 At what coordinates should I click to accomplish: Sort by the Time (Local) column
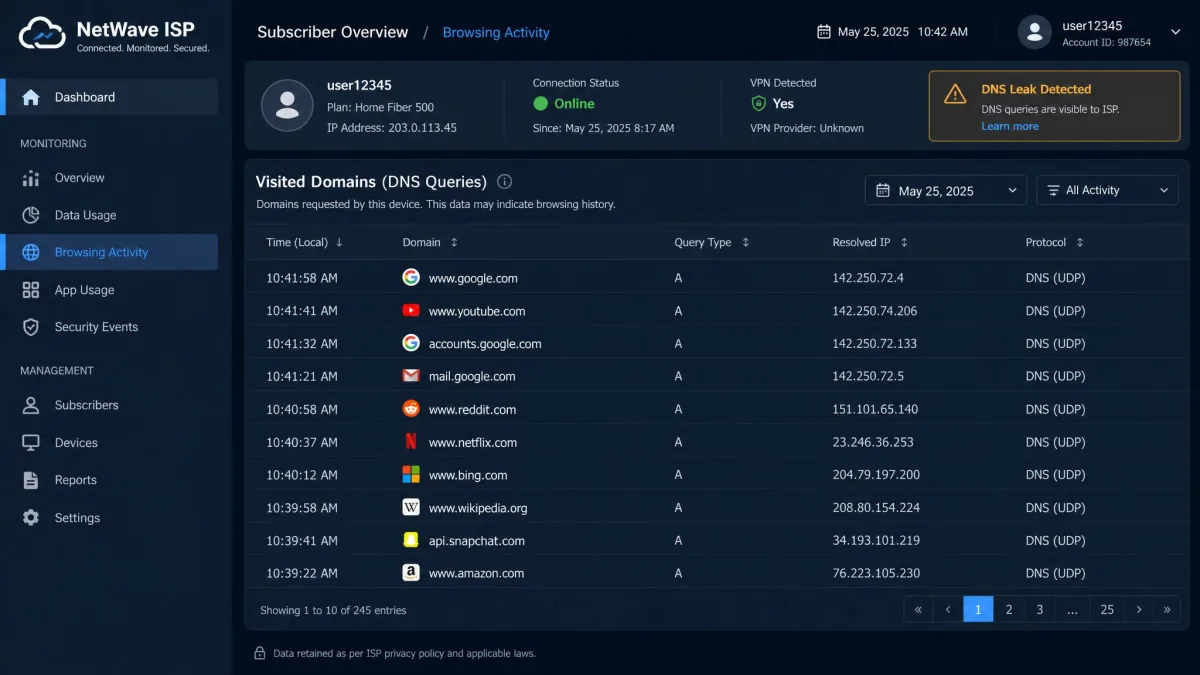pos(304,242)
